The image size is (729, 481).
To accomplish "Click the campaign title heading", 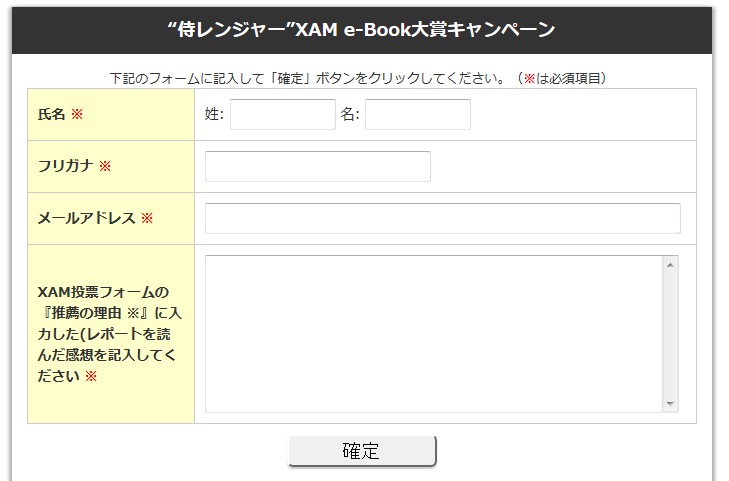I will click(361, 30).
